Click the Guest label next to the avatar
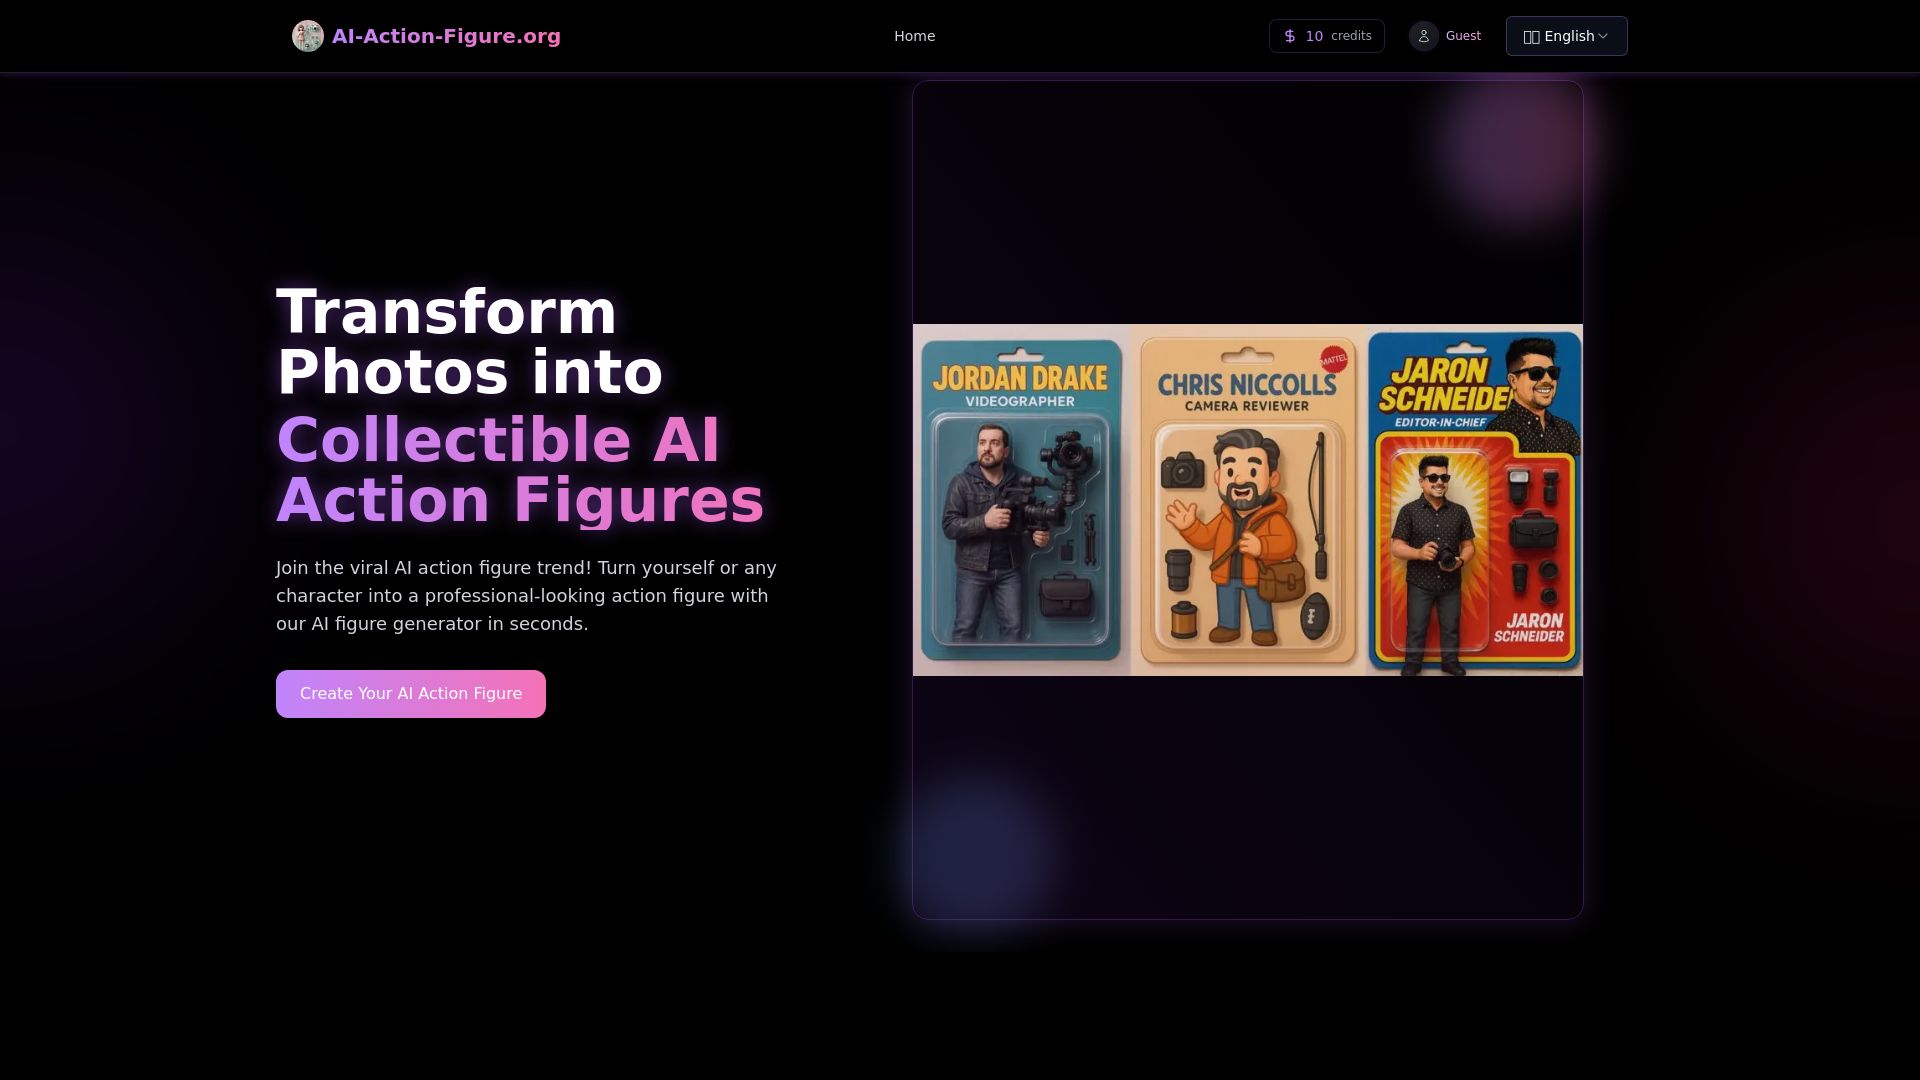 pos(1463,35)
